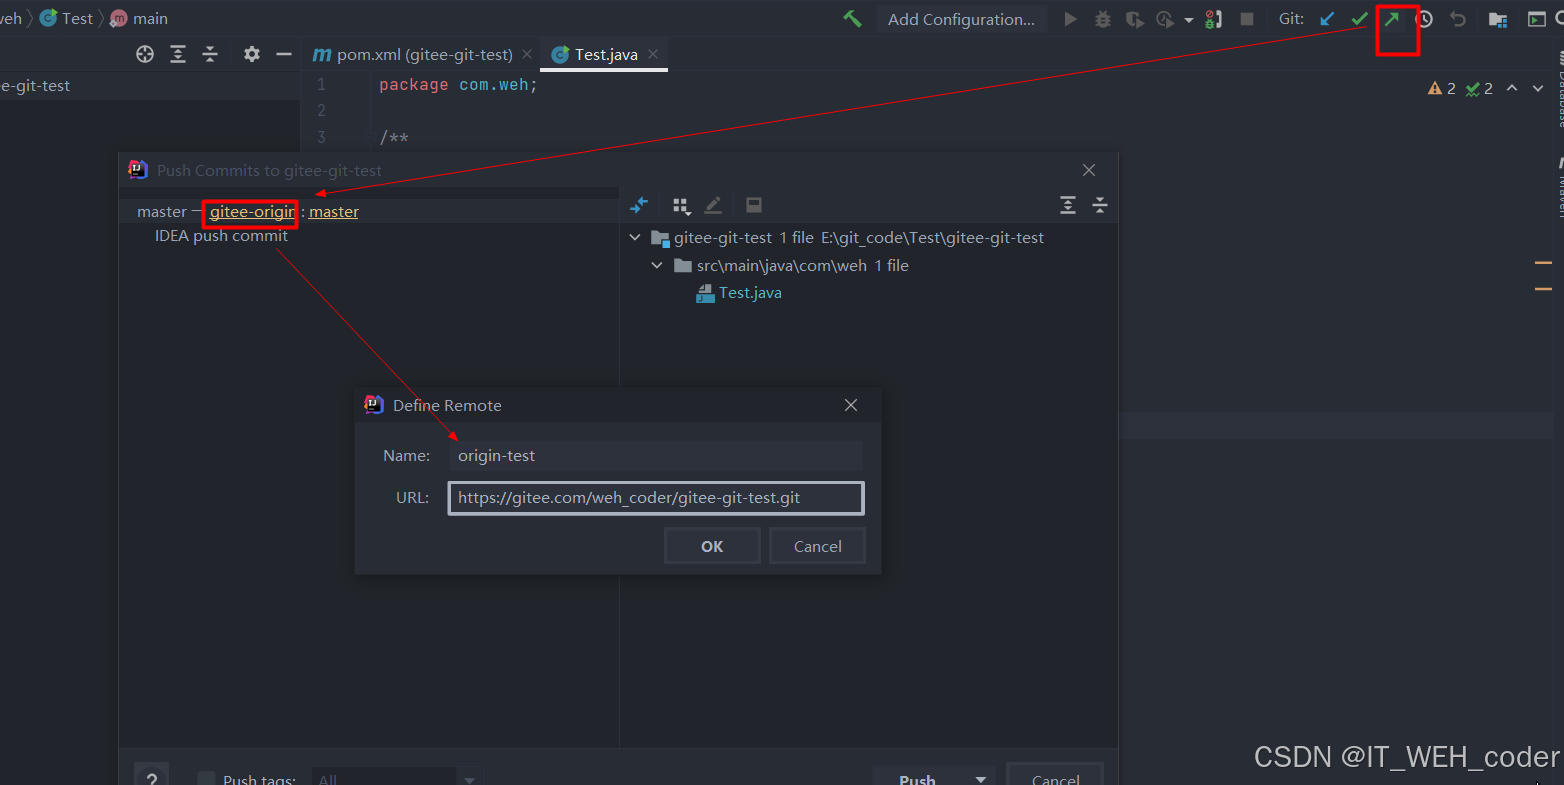Click the Name field with origin-test

pos(655,456)
